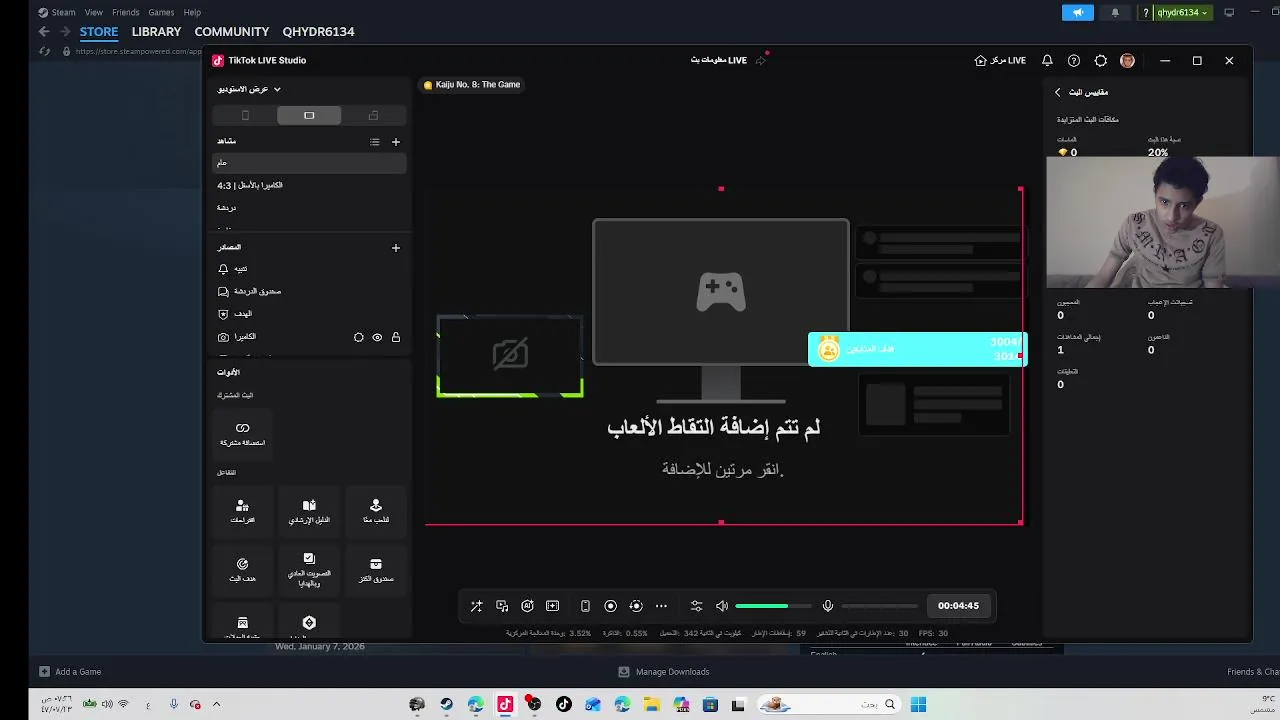Switch to Steam COMMUNITY tab
The height and width of the screenshot is (720, 1280).
(232, 31)
